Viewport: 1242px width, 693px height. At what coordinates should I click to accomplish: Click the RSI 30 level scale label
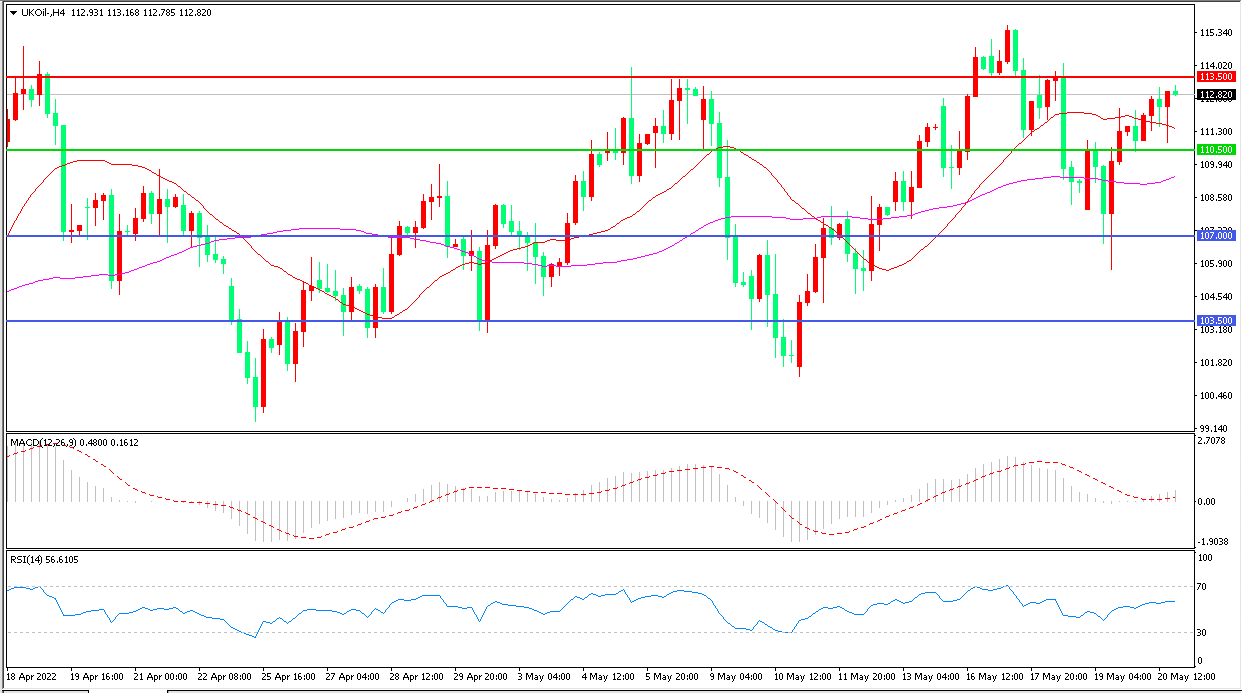coord(1207,633)
